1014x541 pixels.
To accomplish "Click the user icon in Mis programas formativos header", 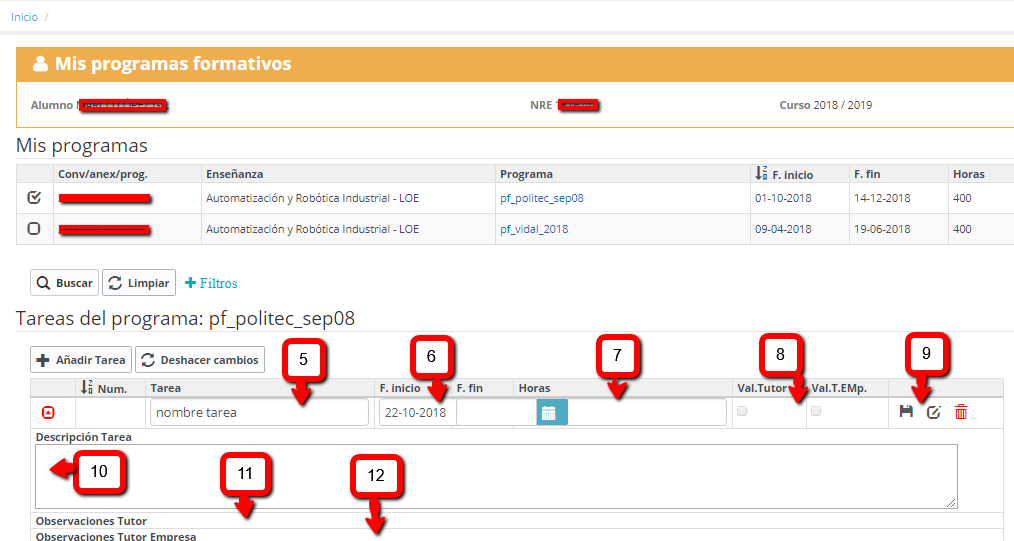I will (40, 64).
